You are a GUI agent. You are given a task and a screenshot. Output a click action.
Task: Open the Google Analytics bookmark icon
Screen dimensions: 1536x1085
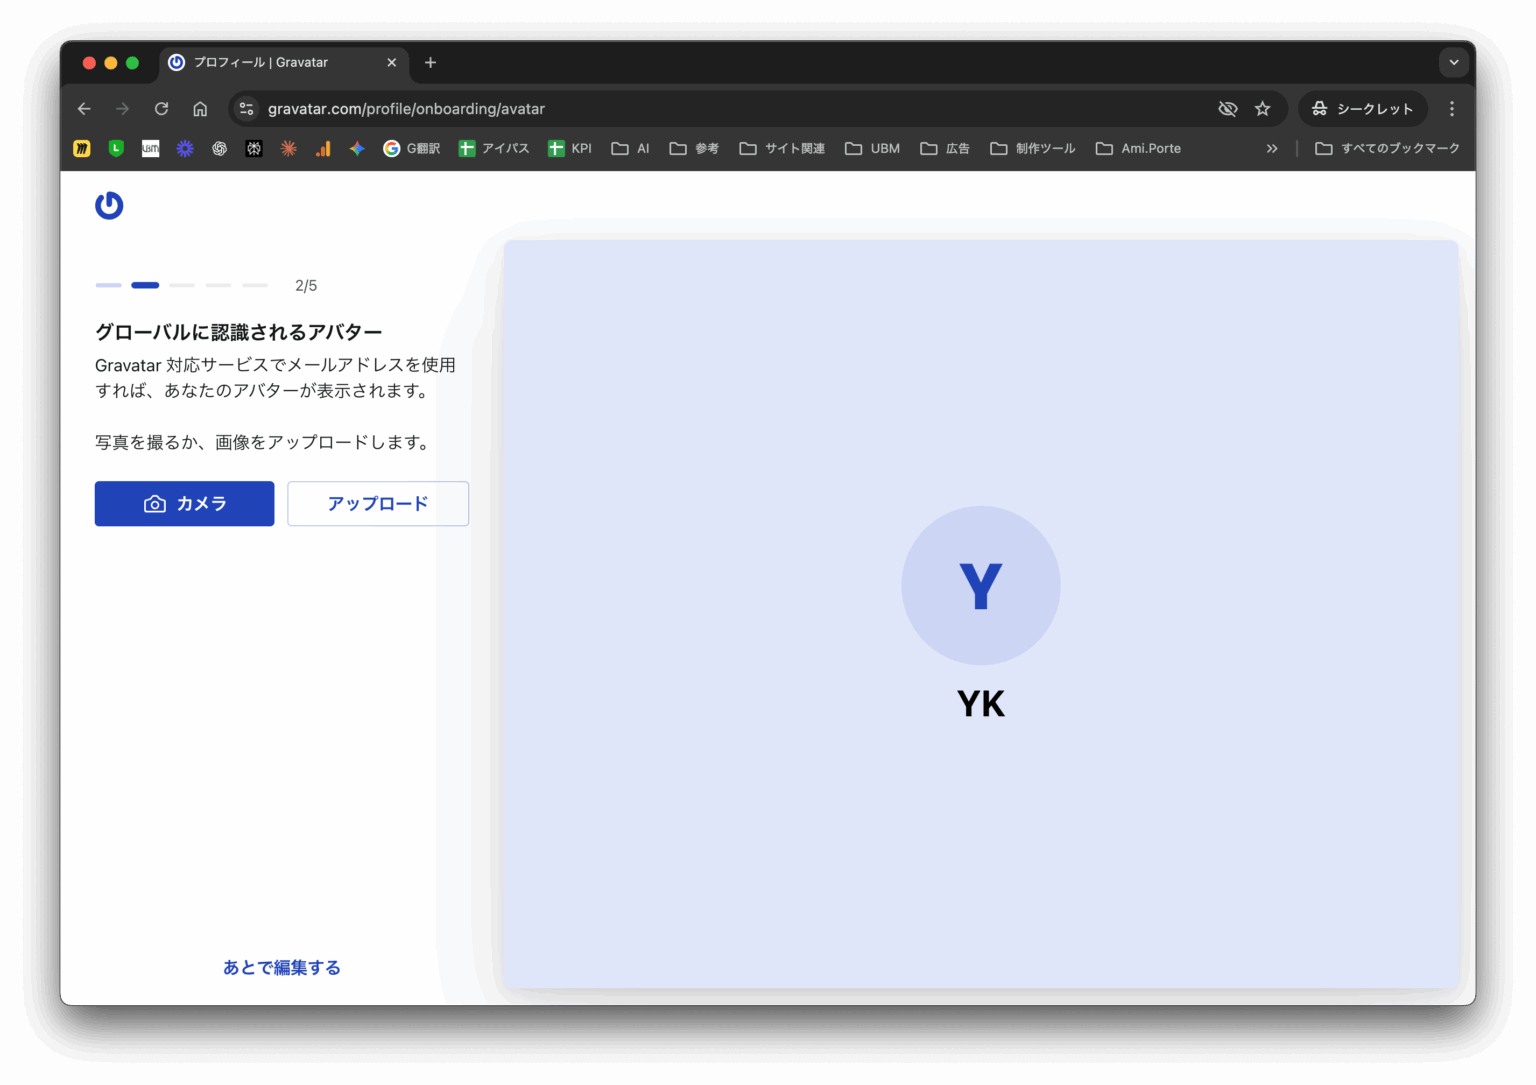[323, 148]
